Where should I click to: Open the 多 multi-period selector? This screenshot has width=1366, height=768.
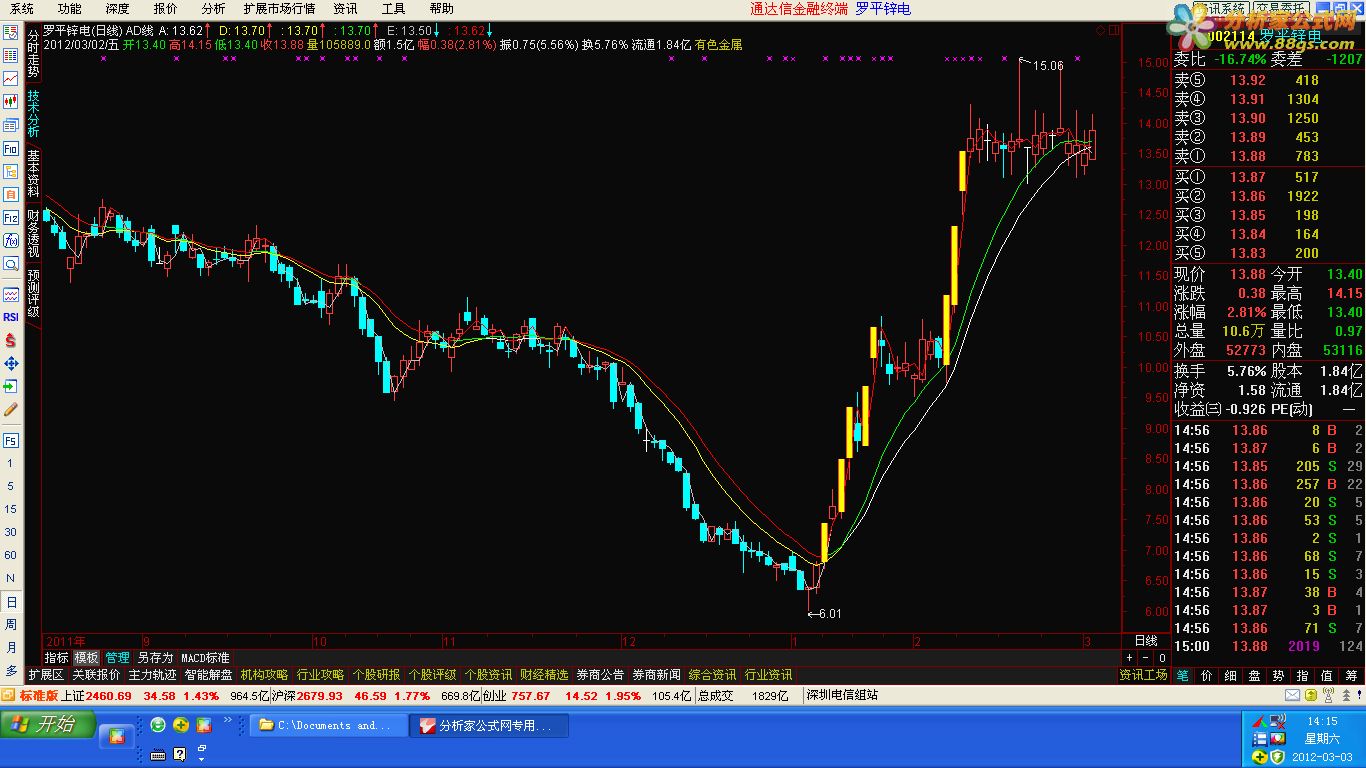pyautogui.click(x=11, y=670)
